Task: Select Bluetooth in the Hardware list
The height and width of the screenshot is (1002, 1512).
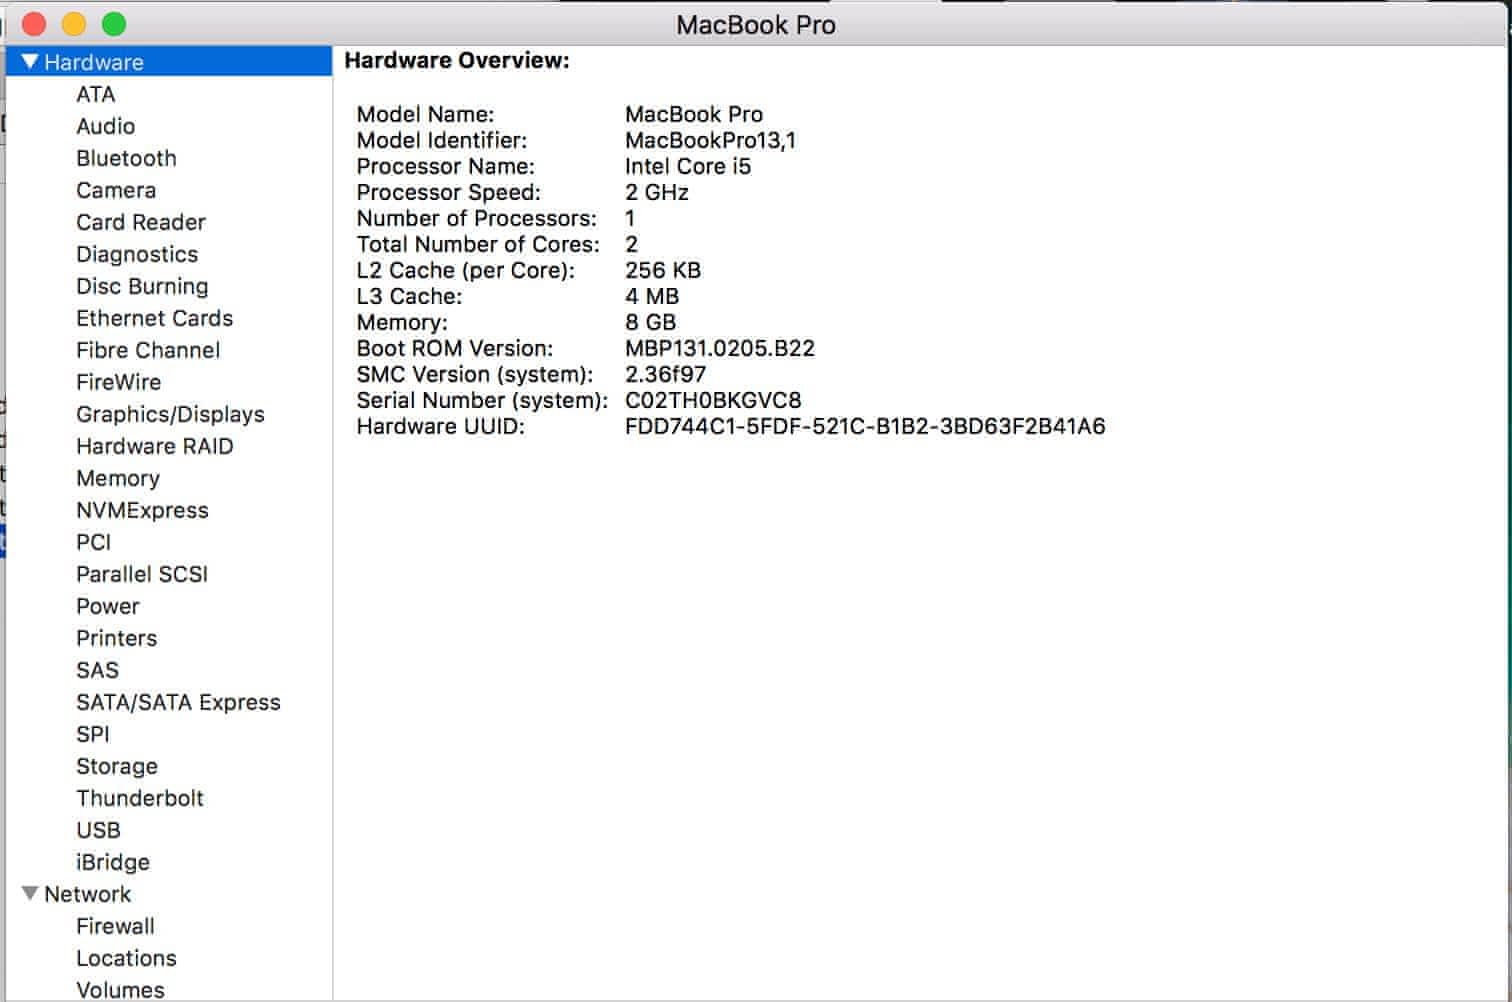Action: pos(126,158)
